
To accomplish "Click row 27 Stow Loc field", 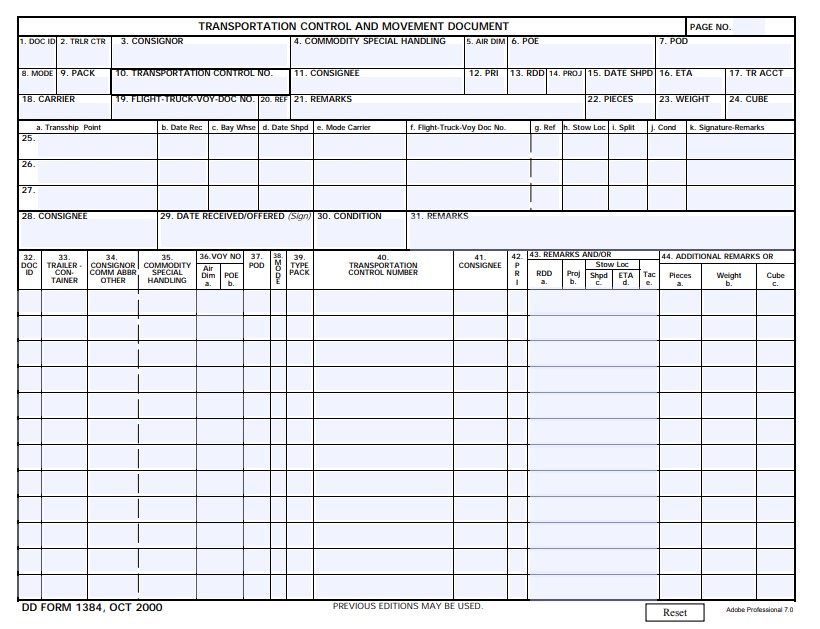I will [585, 198].
